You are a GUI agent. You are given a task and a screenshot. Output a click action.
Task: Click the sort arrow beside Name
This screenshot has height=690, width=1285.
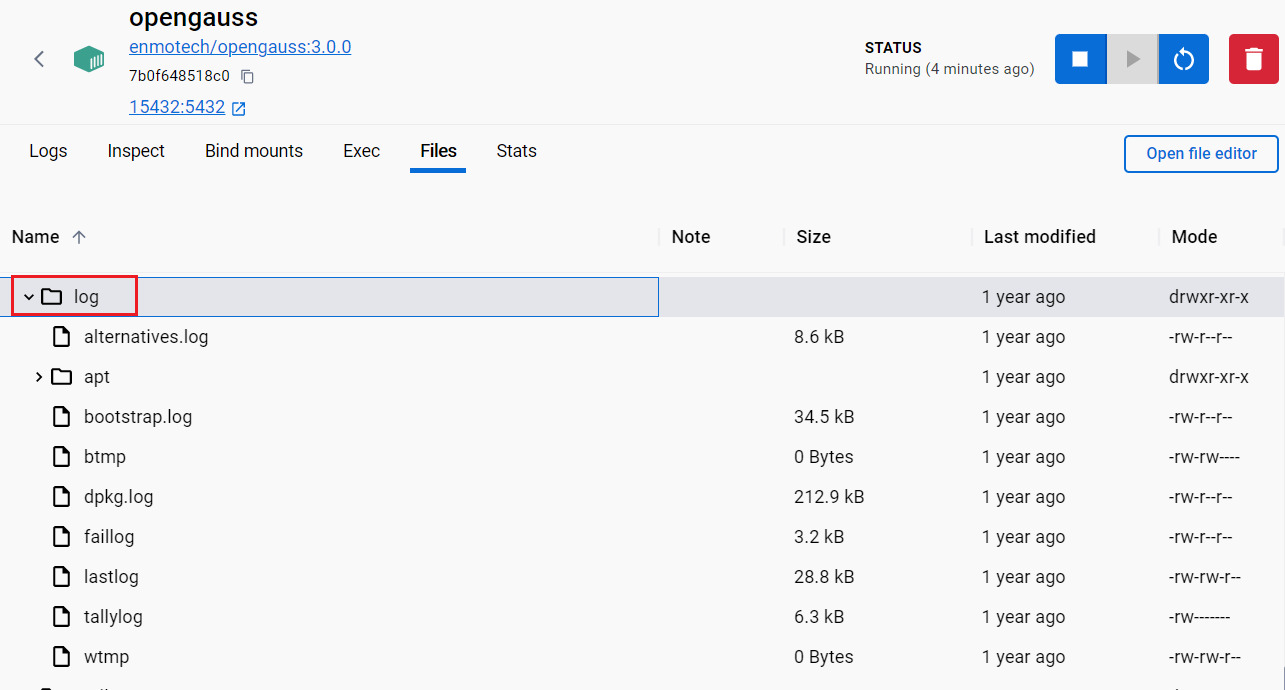point(79,237)
